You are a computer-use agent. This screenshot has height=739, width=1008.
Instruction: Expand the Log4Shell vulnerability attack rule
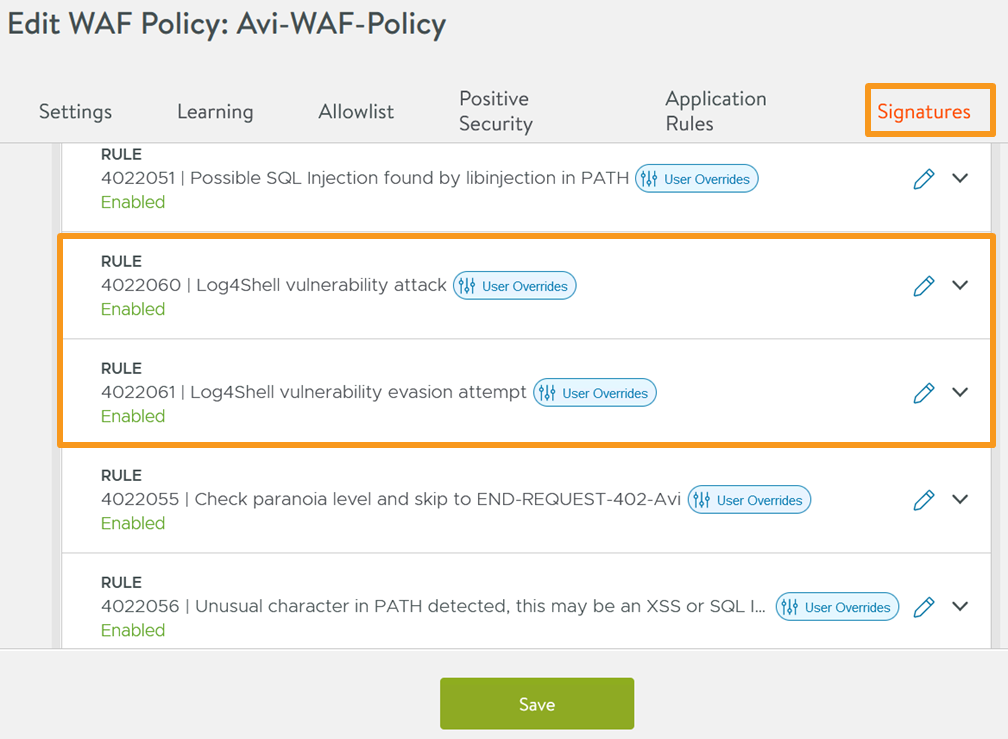(960, 285)
